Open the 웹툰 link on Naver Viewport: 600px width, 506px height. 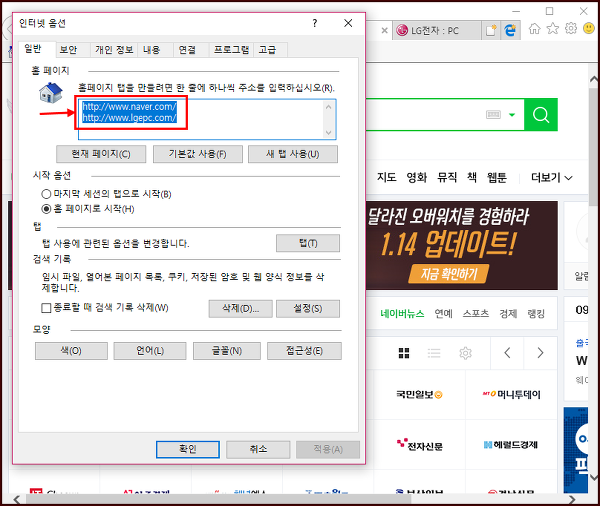497,178
